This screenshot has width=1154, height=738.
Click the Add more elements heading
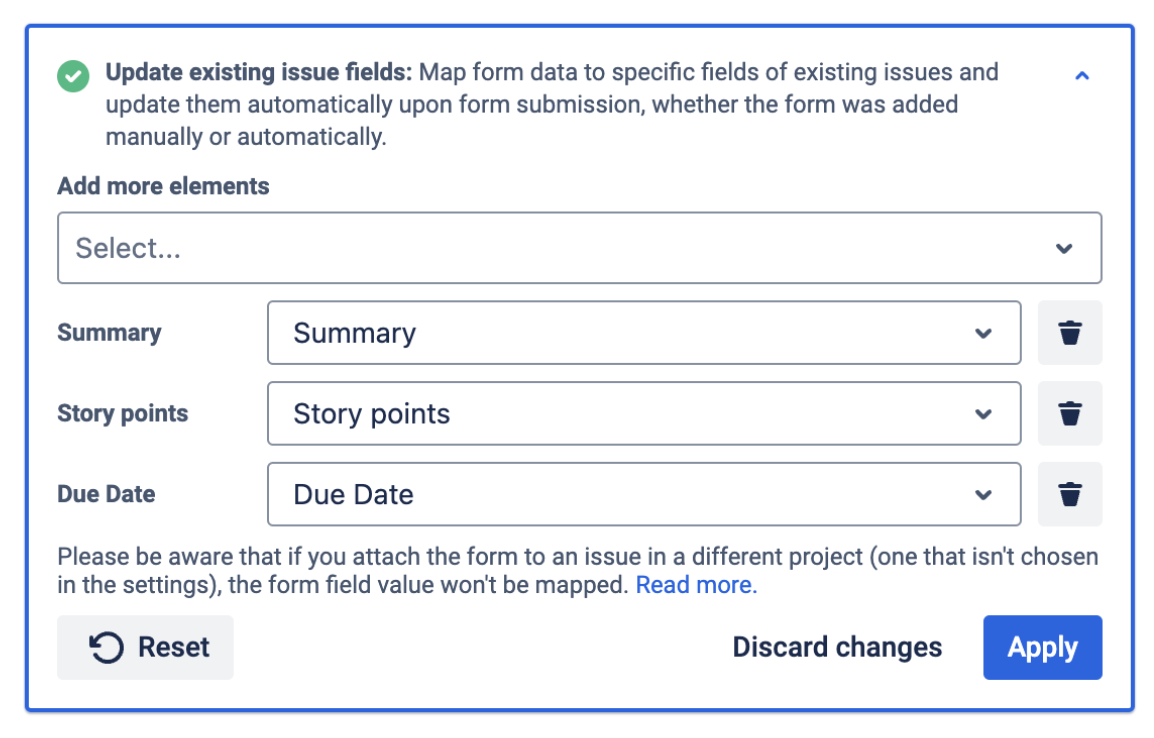[x=163, y=186]
